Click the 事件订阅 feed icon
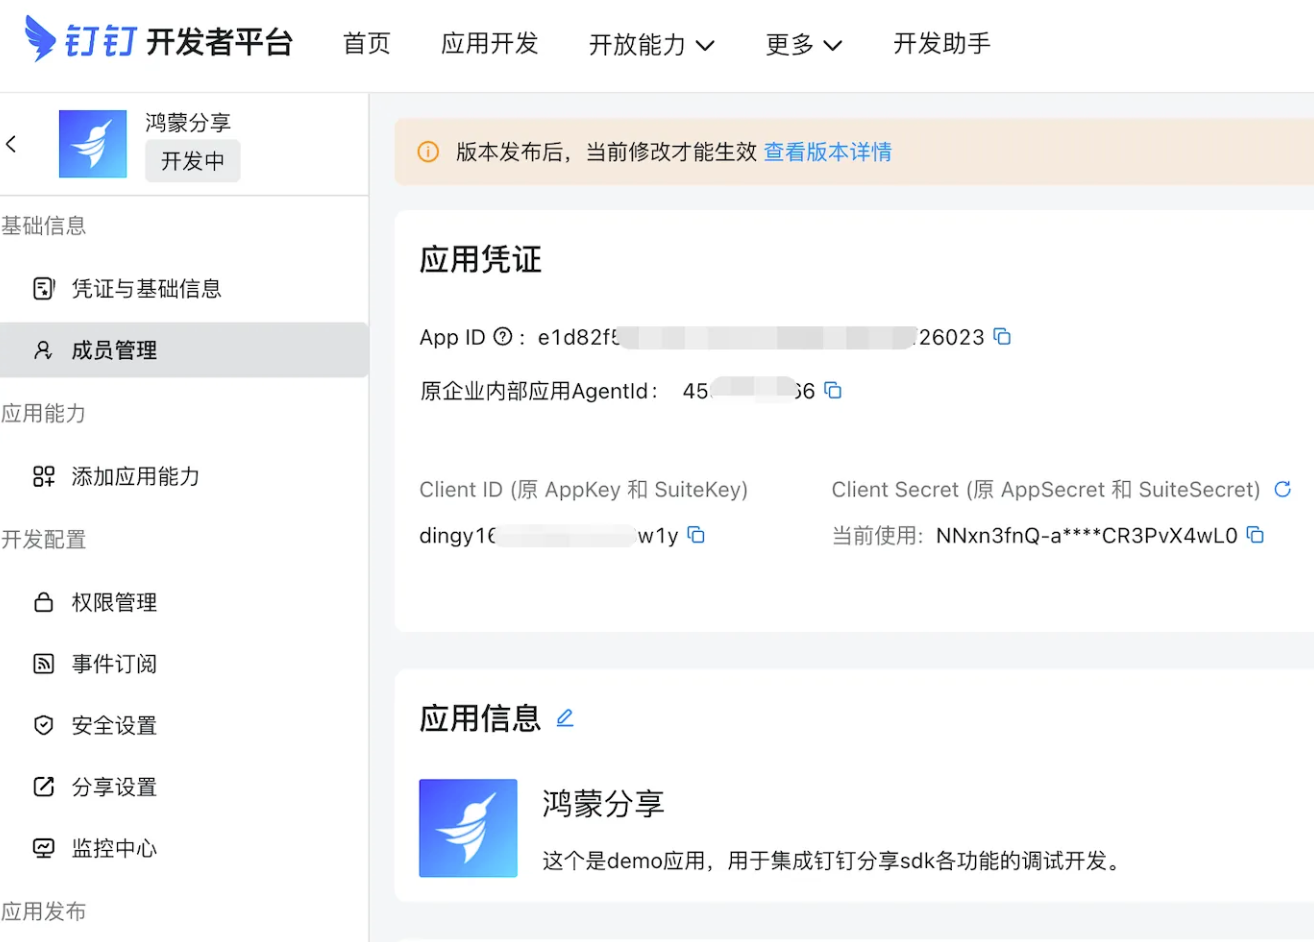 tap(44, 664)
